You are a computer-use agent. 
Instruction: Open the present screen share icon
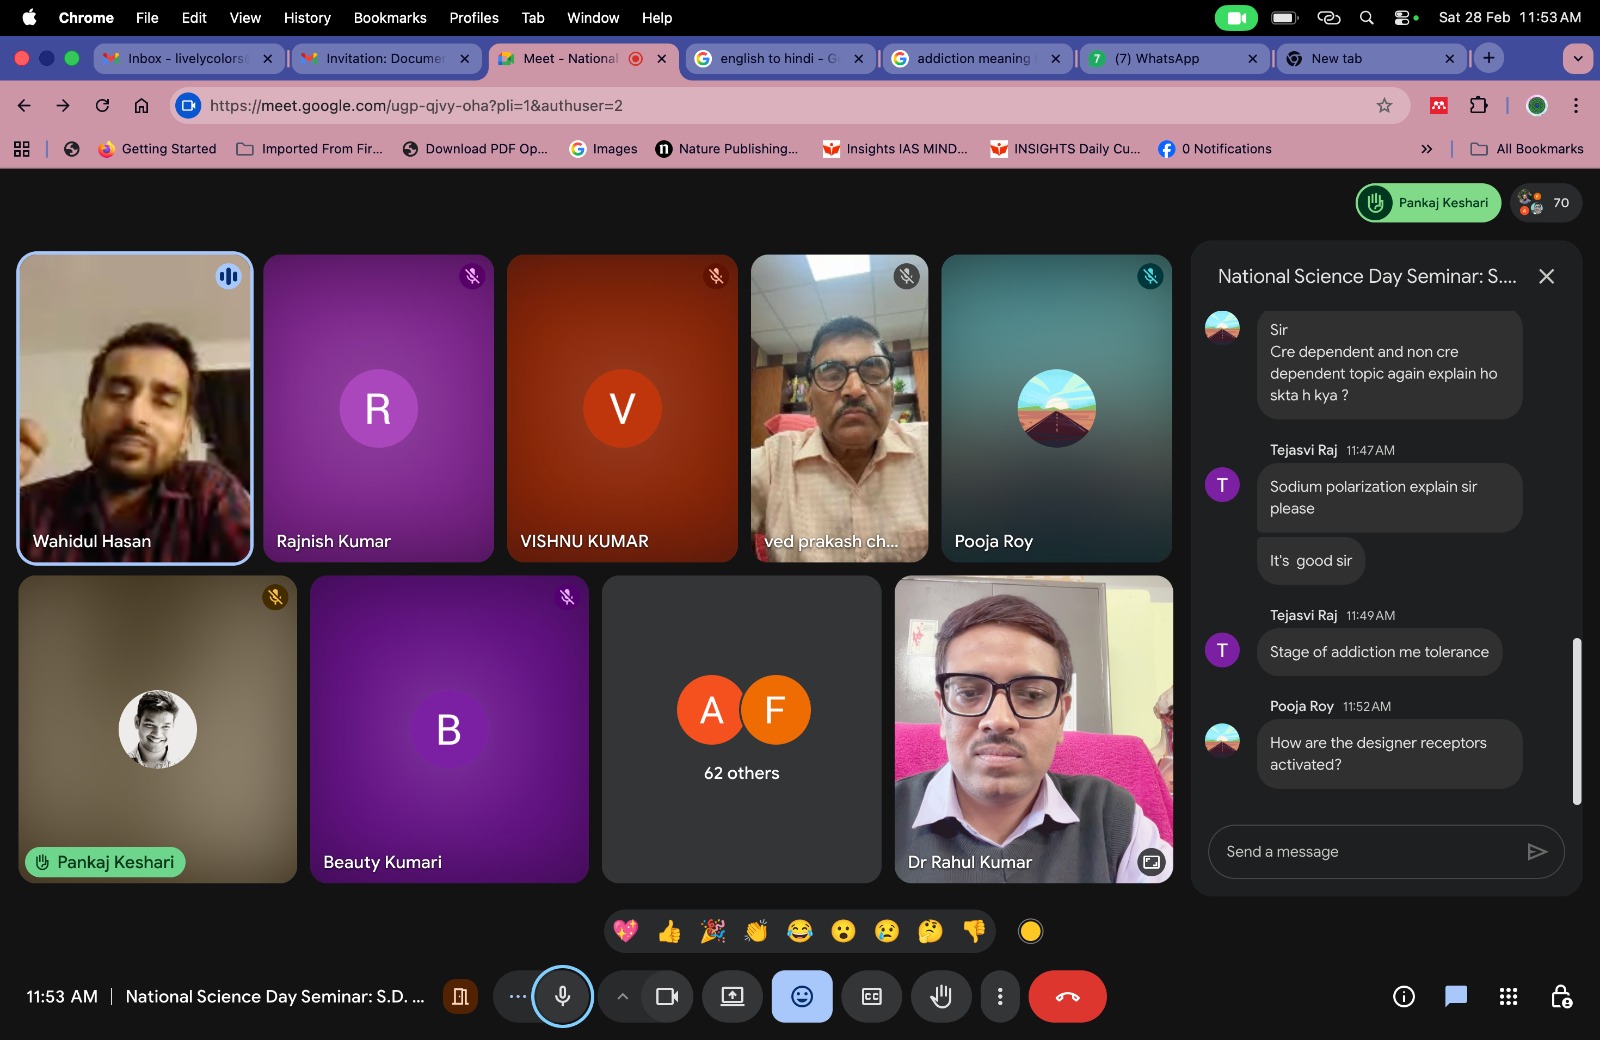pos(732,997)
